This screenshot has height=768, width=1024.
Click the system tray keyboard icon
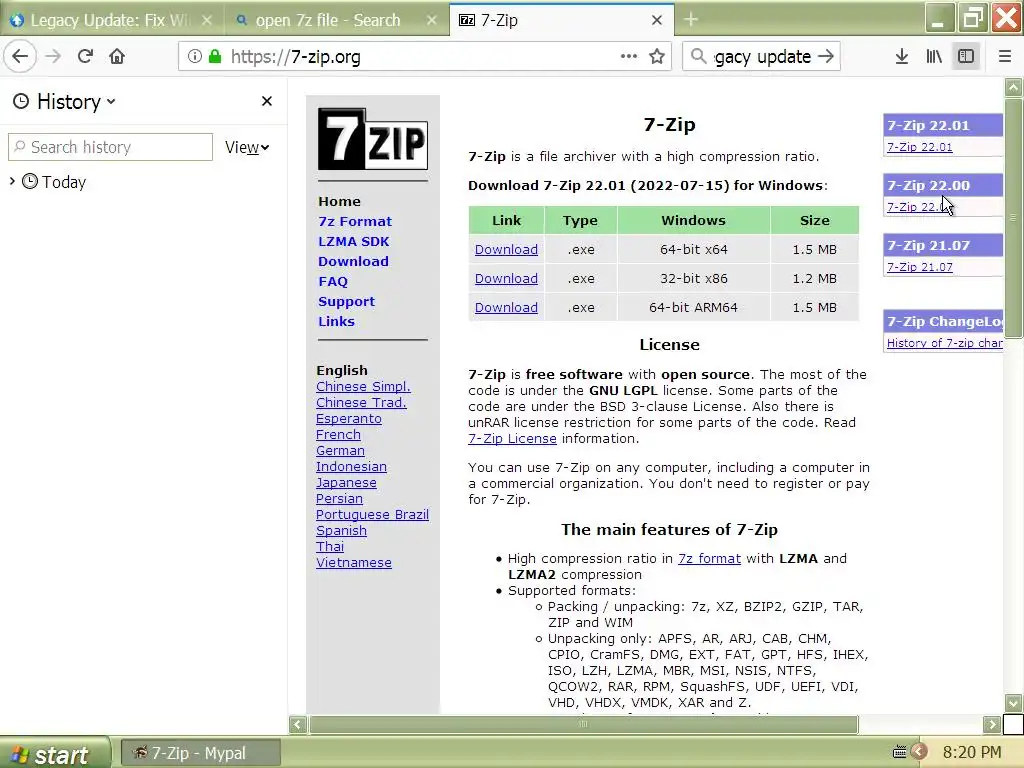coord(899,752)
